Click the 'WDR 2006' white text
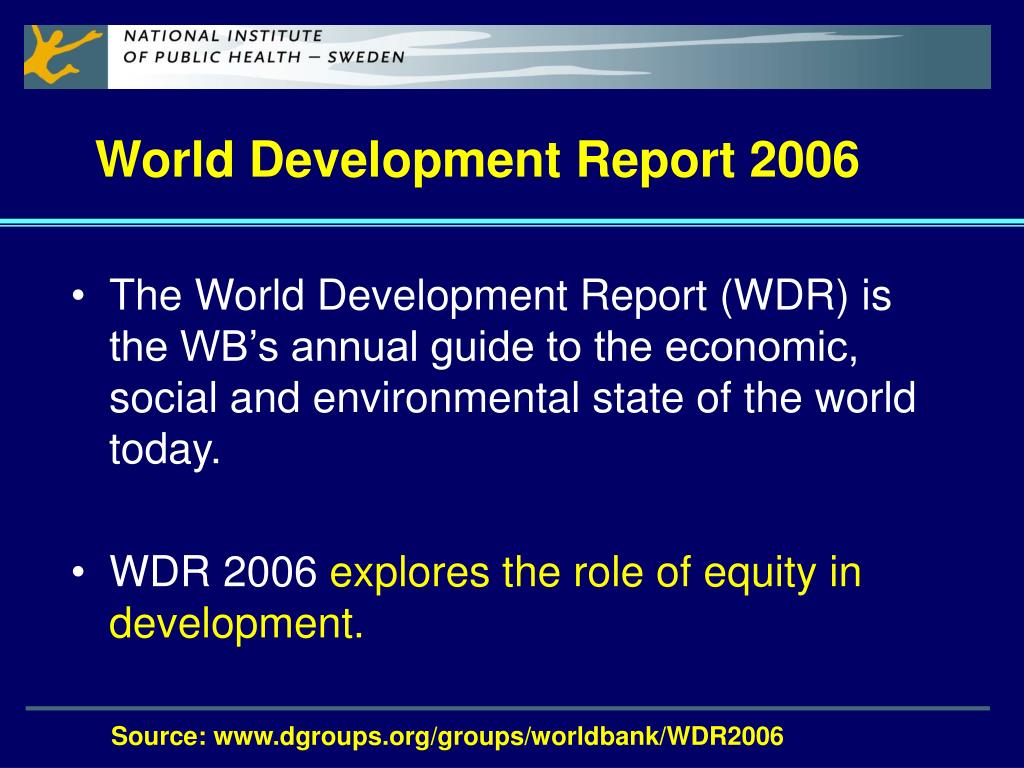This screenshot has width=1024, height=768. [214, 572]
